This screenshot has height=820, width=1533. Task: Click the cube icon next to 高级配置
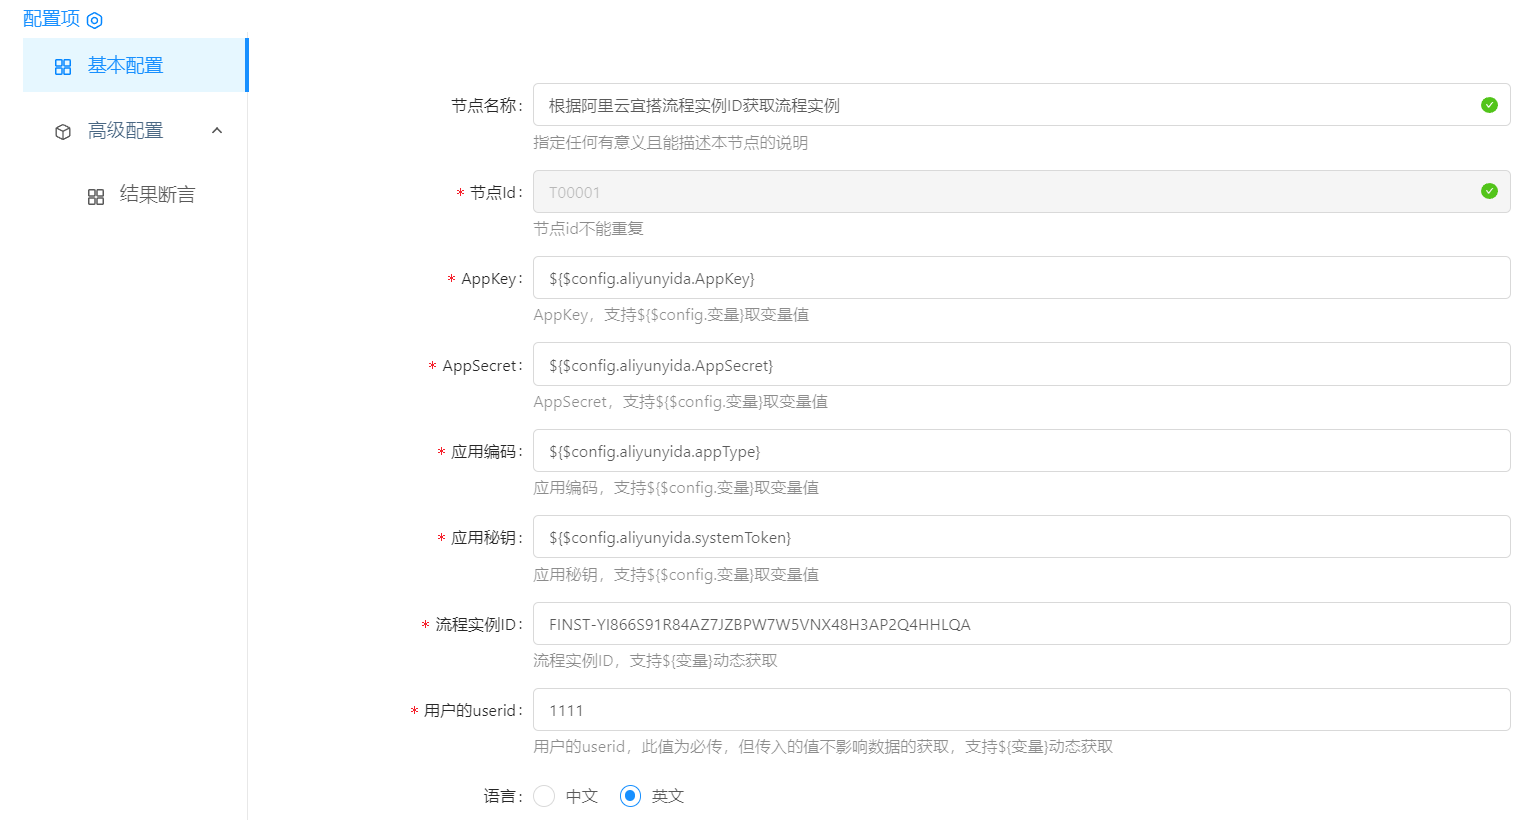(x=63, y=132)
